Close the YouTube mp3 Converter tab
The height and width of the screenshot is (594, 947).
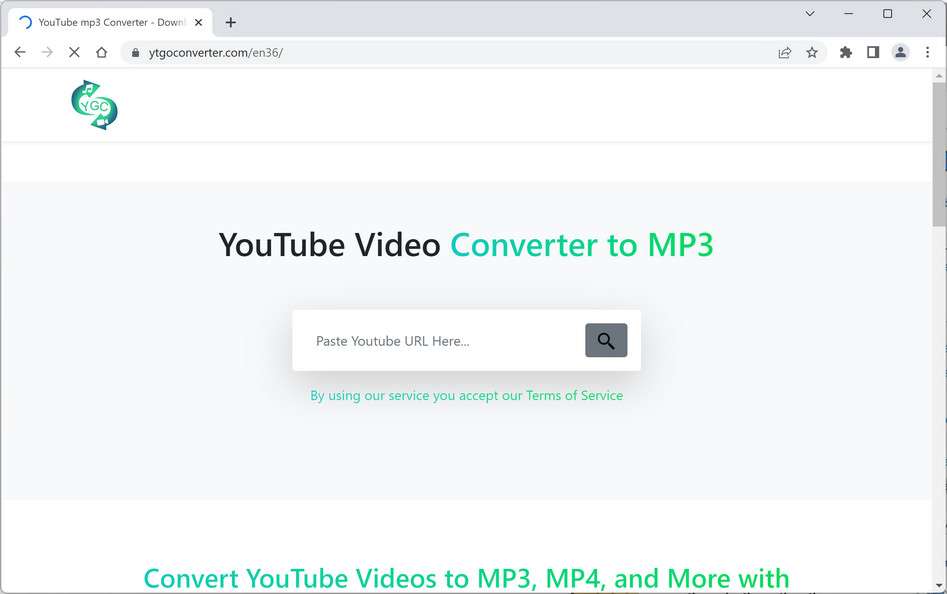pos(198,22)
